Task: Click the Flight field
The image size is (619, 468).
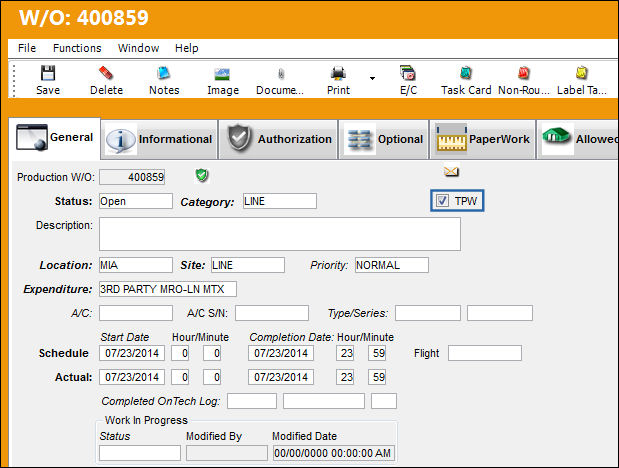Action: [485, 353]
